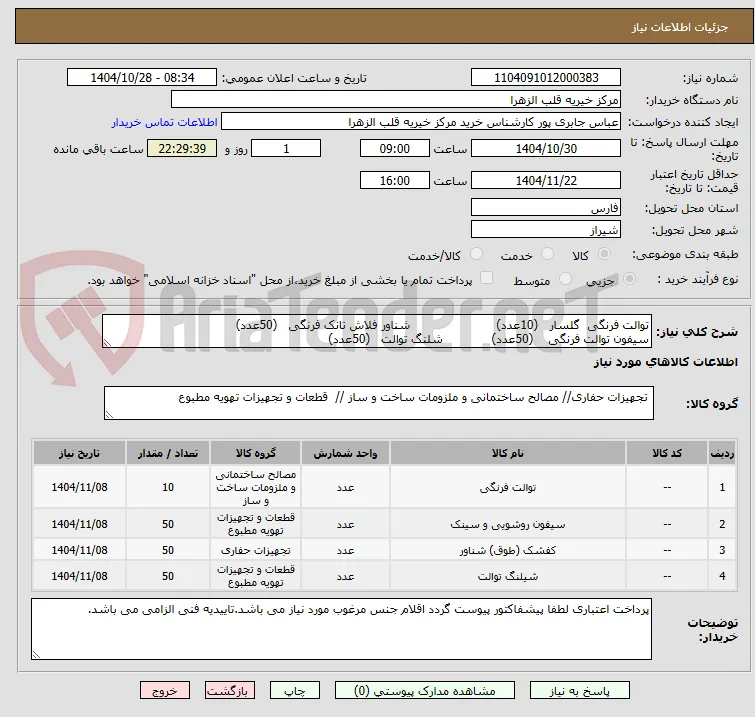Click row number 3 in the table

[722, 550]
